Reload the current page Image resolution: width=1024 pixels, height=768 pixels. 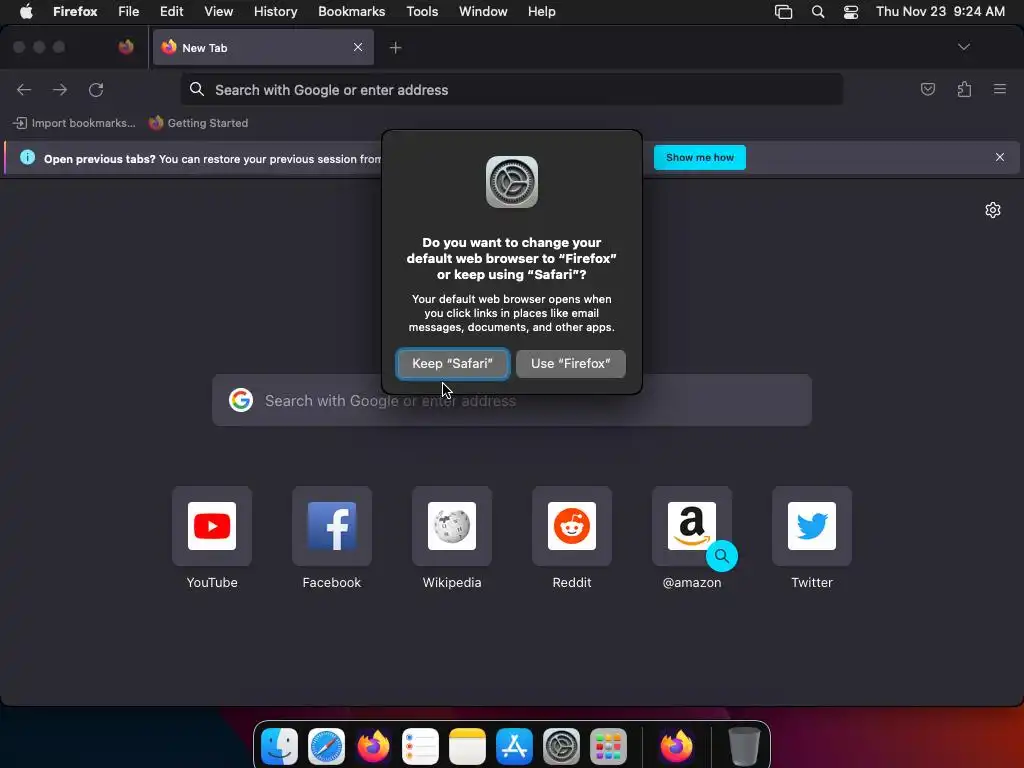(96, 89)
